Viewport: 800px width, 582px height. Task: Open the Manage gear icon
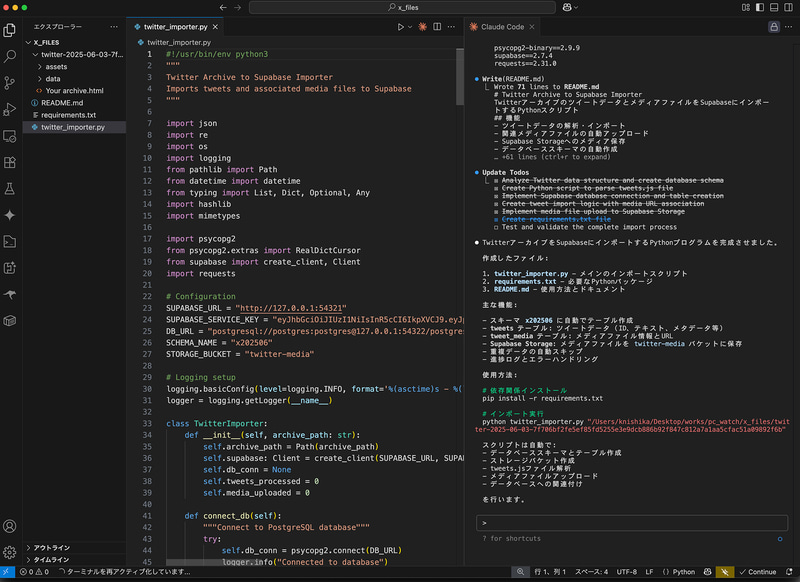[x=10, y=551]
